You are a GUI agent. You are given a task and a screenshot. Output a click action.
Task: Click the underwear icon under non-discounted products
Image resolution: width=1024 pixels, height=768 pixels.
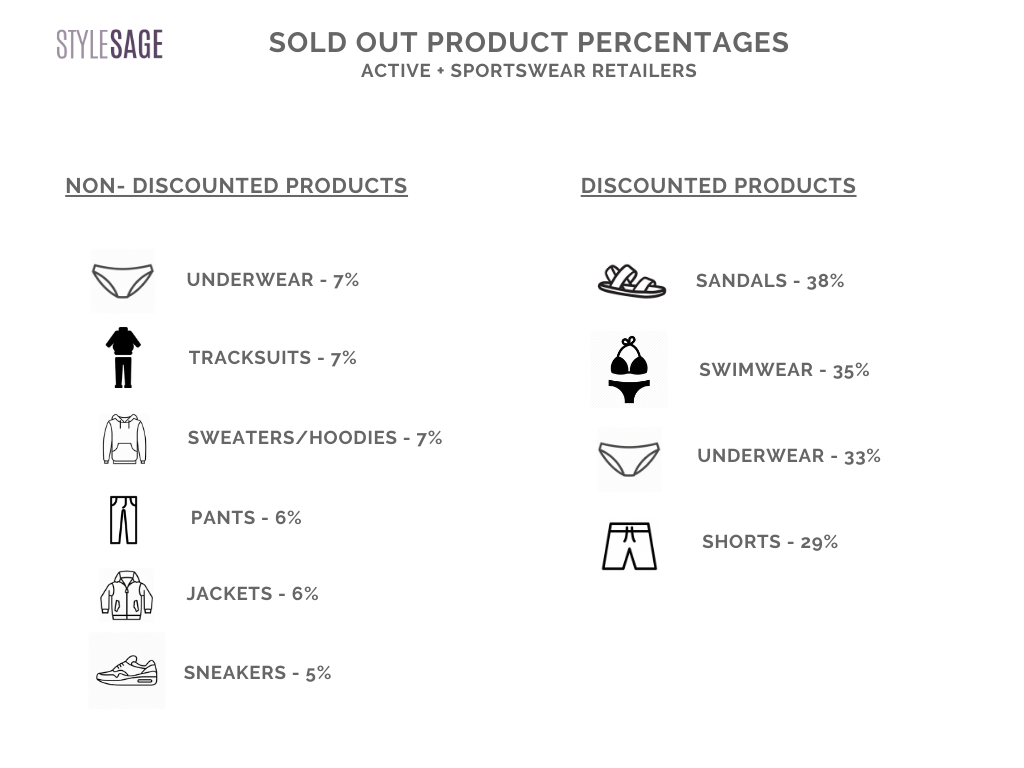click(123, 281)
